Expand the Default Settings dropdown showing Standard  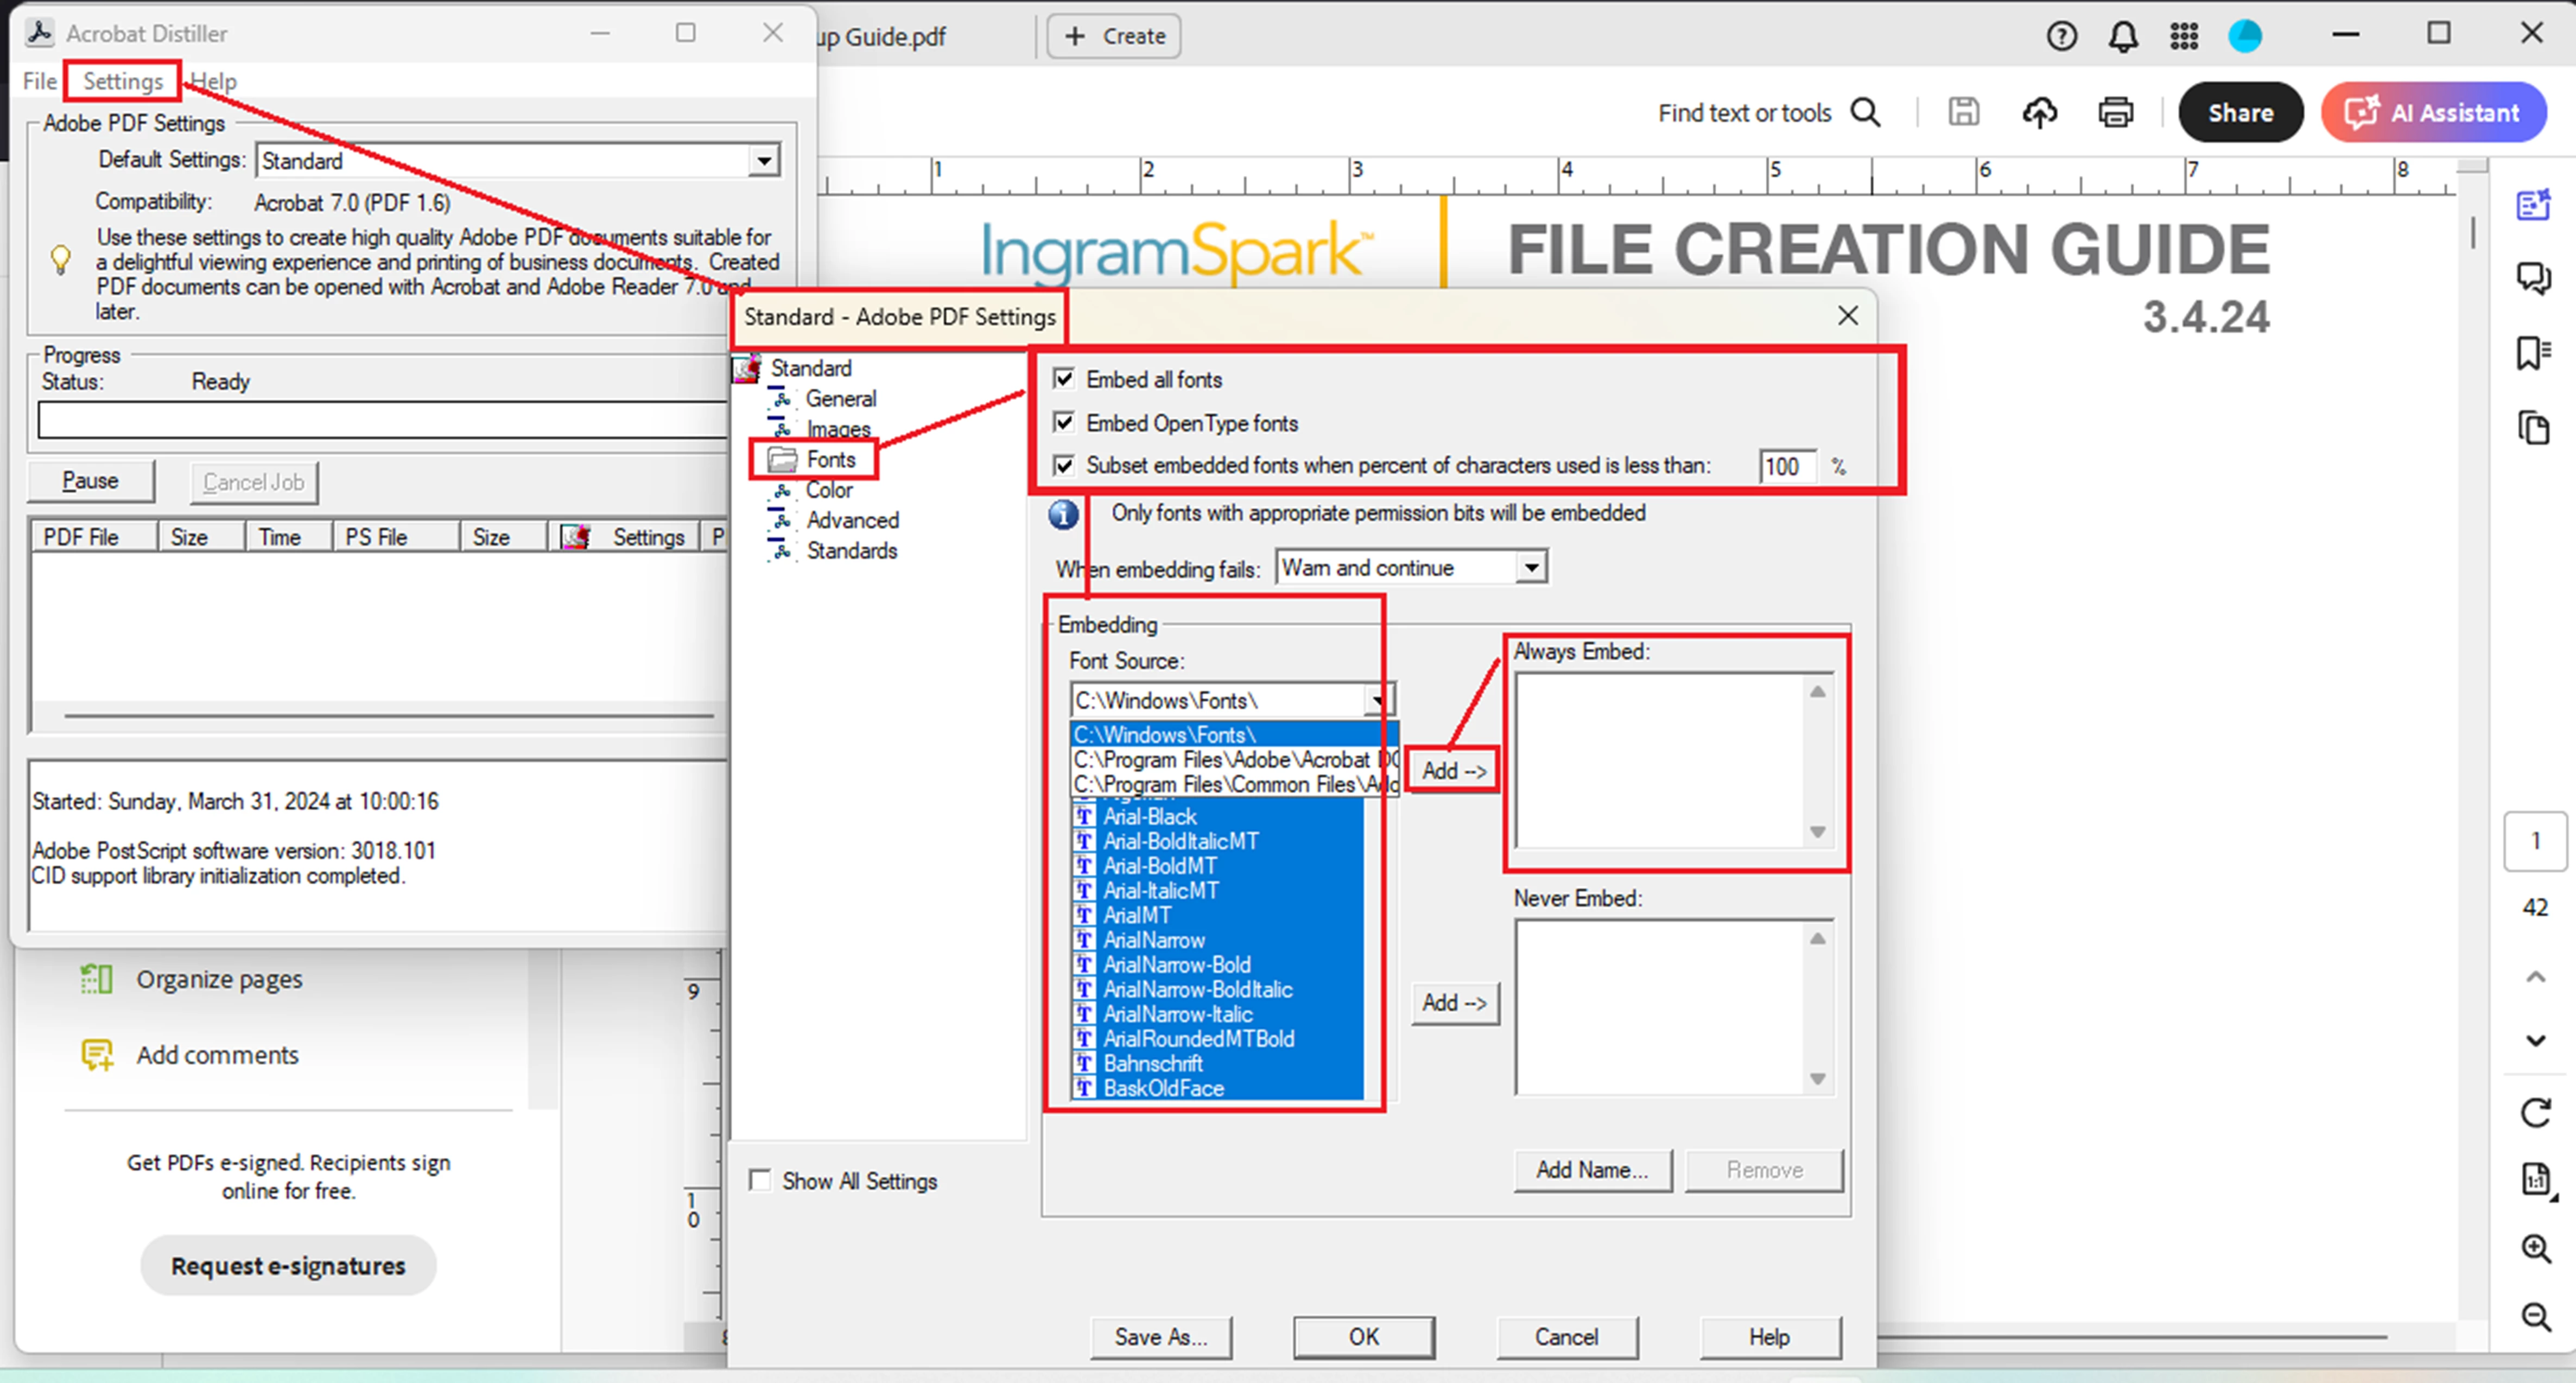(x=764, y=160)
